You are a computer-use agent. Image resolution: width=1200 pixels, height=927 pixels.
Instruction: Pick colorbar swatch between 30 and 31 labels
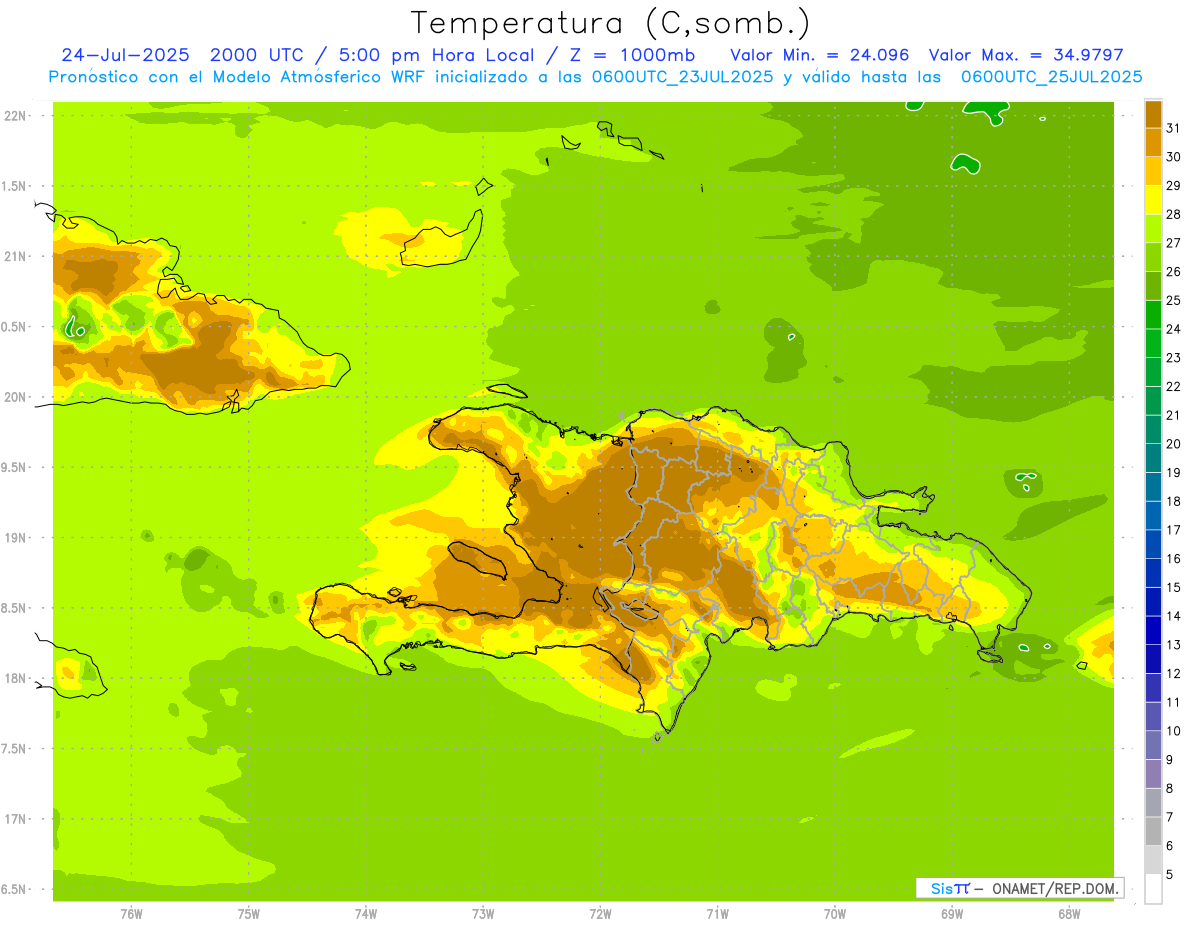coord(1153,142)
